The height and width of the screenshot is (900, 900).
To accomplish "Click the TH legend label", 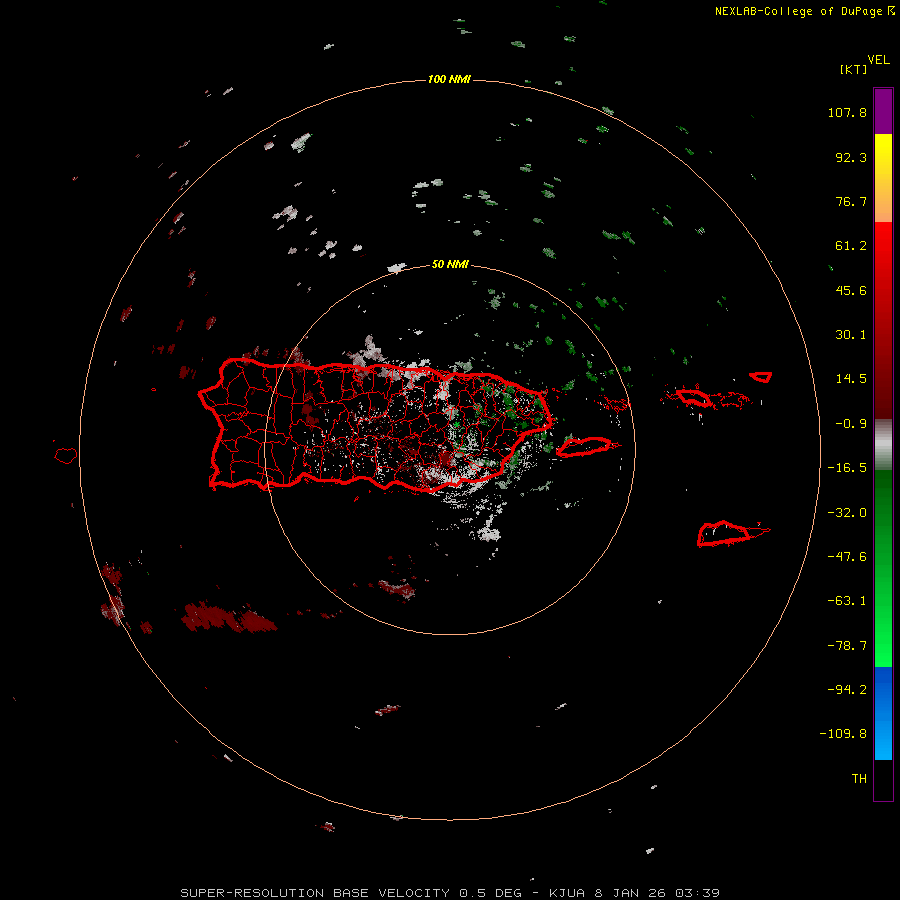I will tap(859, 778).
